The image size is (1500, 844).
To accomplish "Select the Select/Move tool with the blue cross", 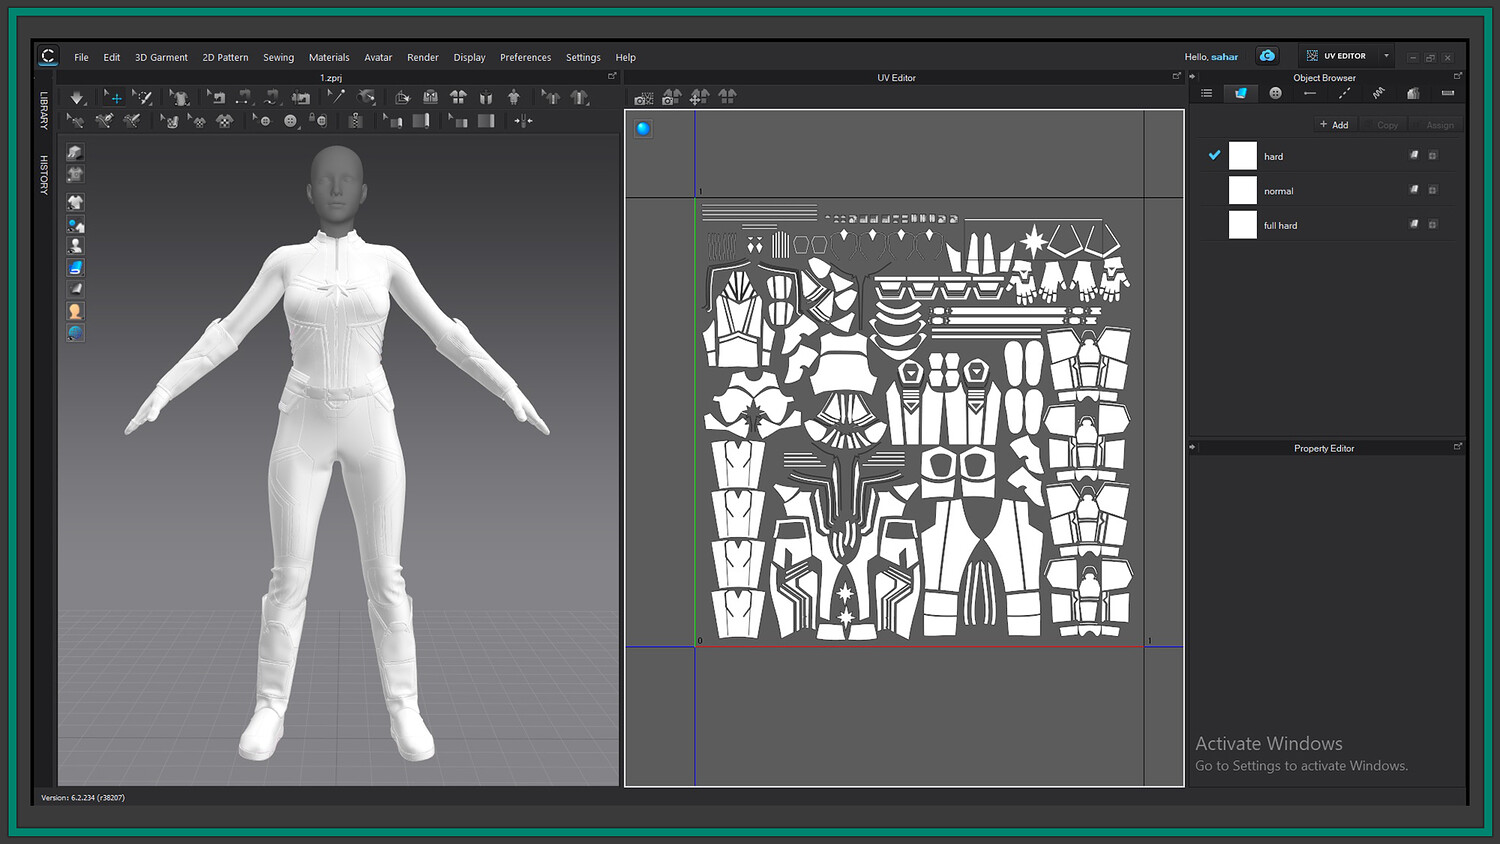I will pos(114,98).
